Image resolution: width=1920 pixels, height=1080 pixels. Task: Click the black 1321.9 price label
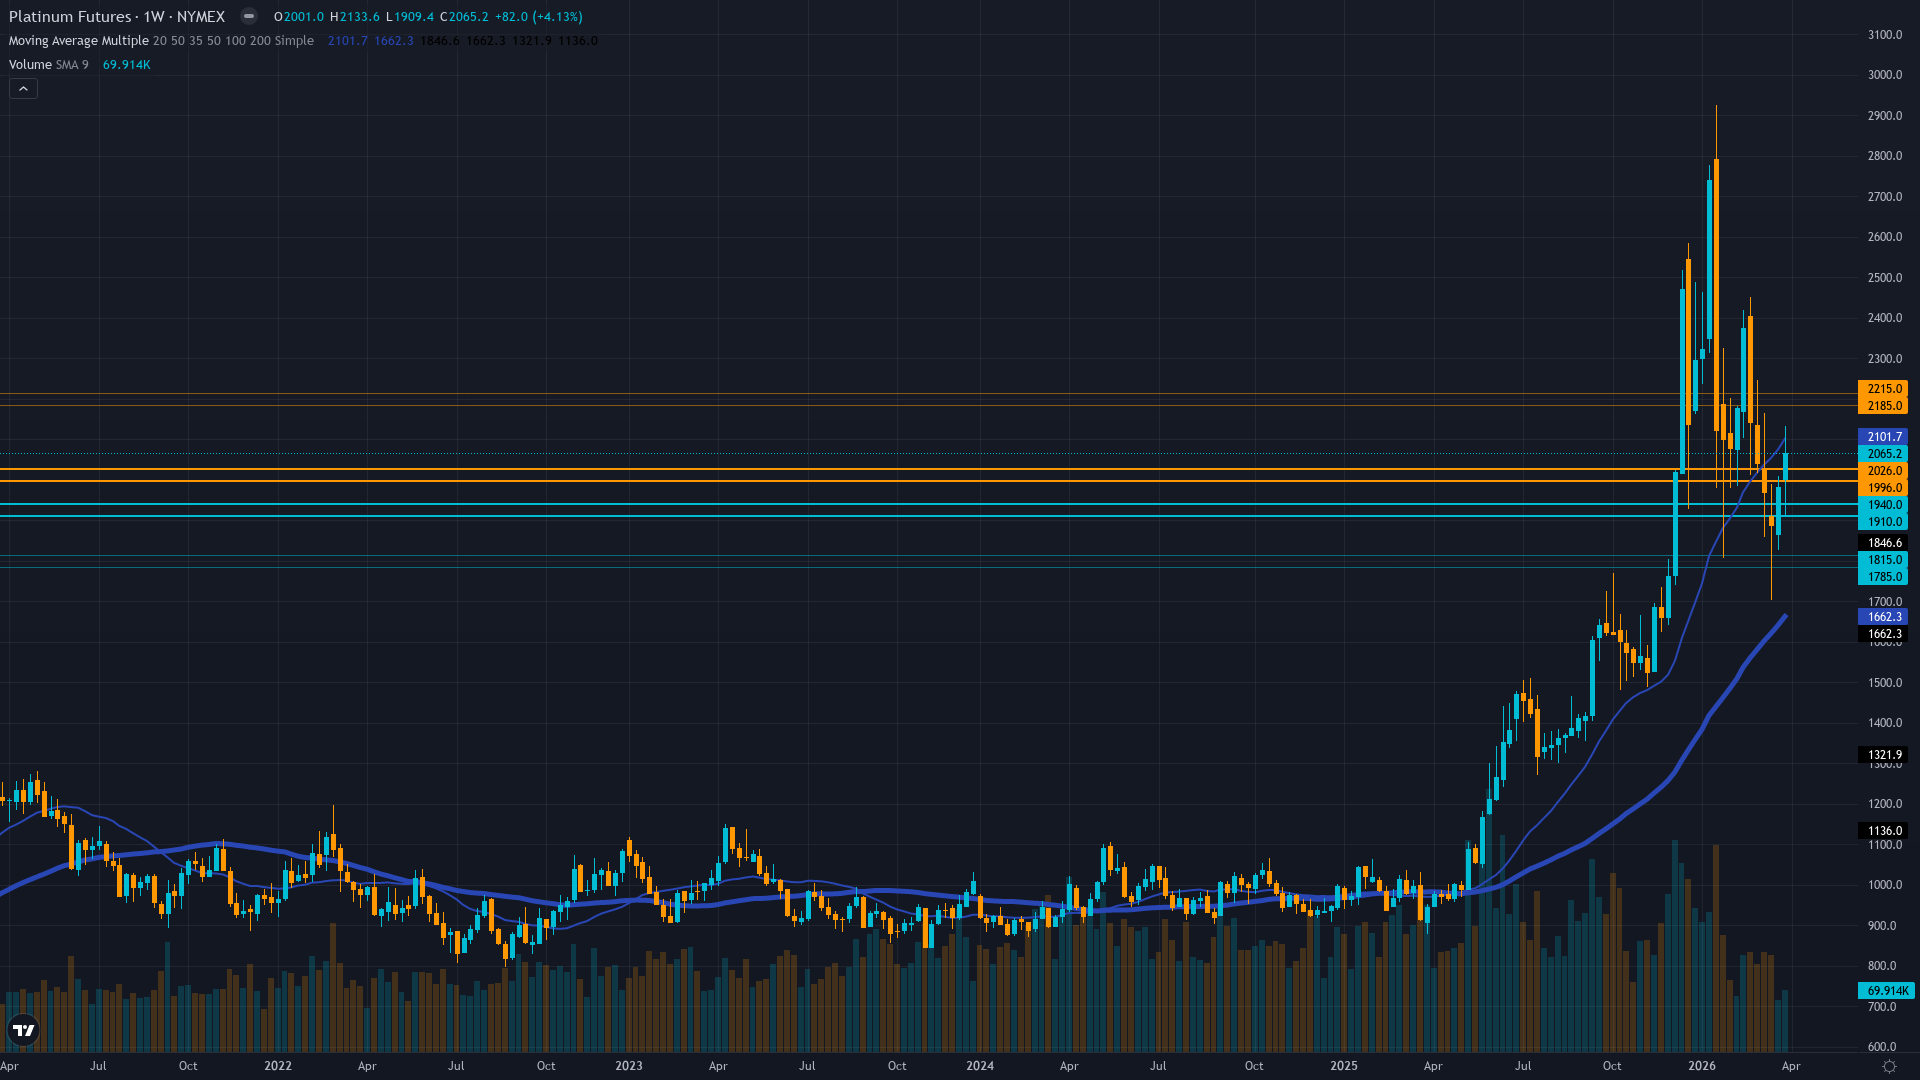pos(1883,755)
